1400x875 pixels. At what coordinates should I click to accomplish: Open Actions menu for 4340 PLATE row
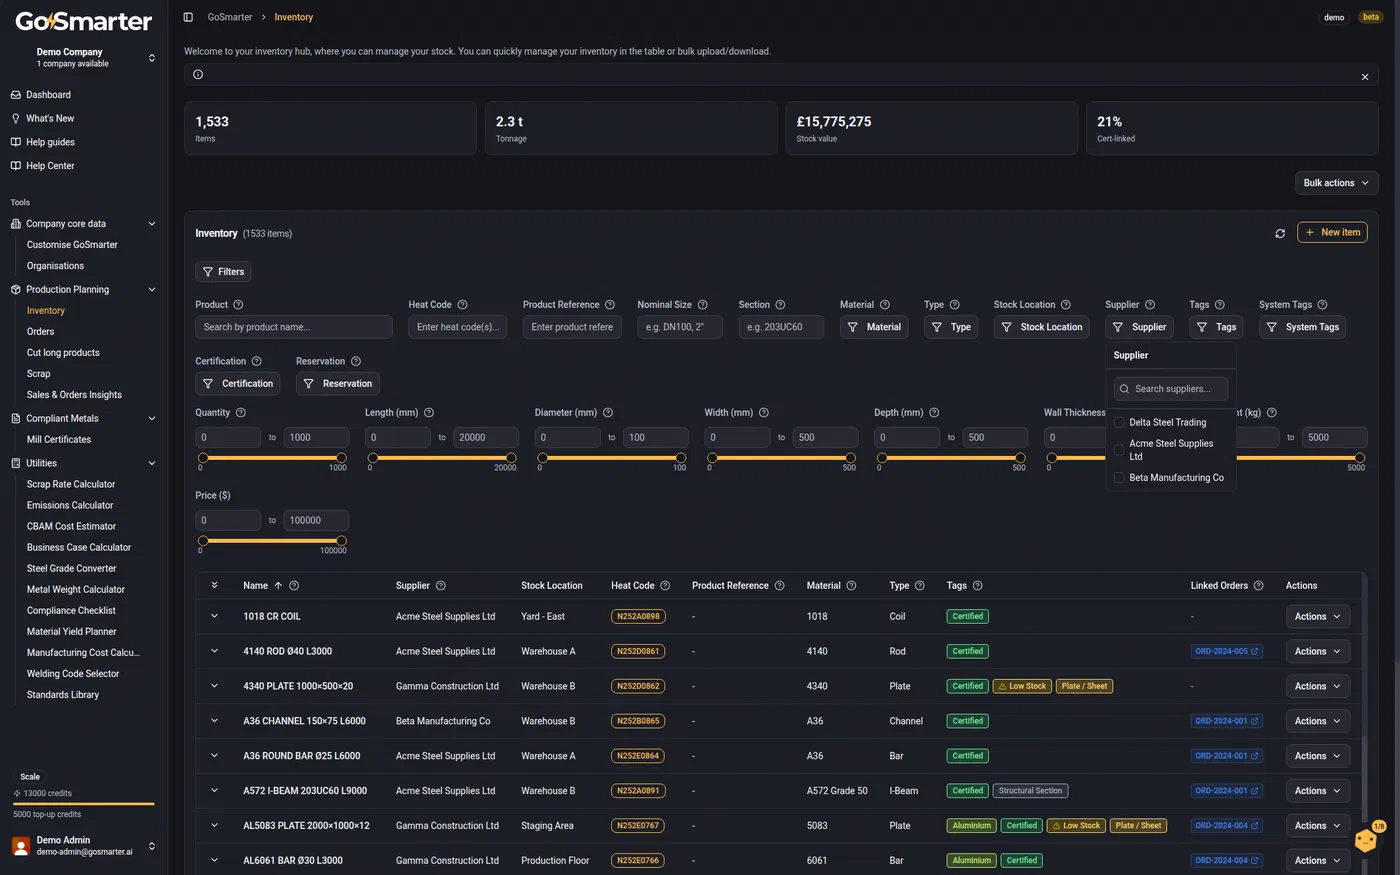(1318, 687)
